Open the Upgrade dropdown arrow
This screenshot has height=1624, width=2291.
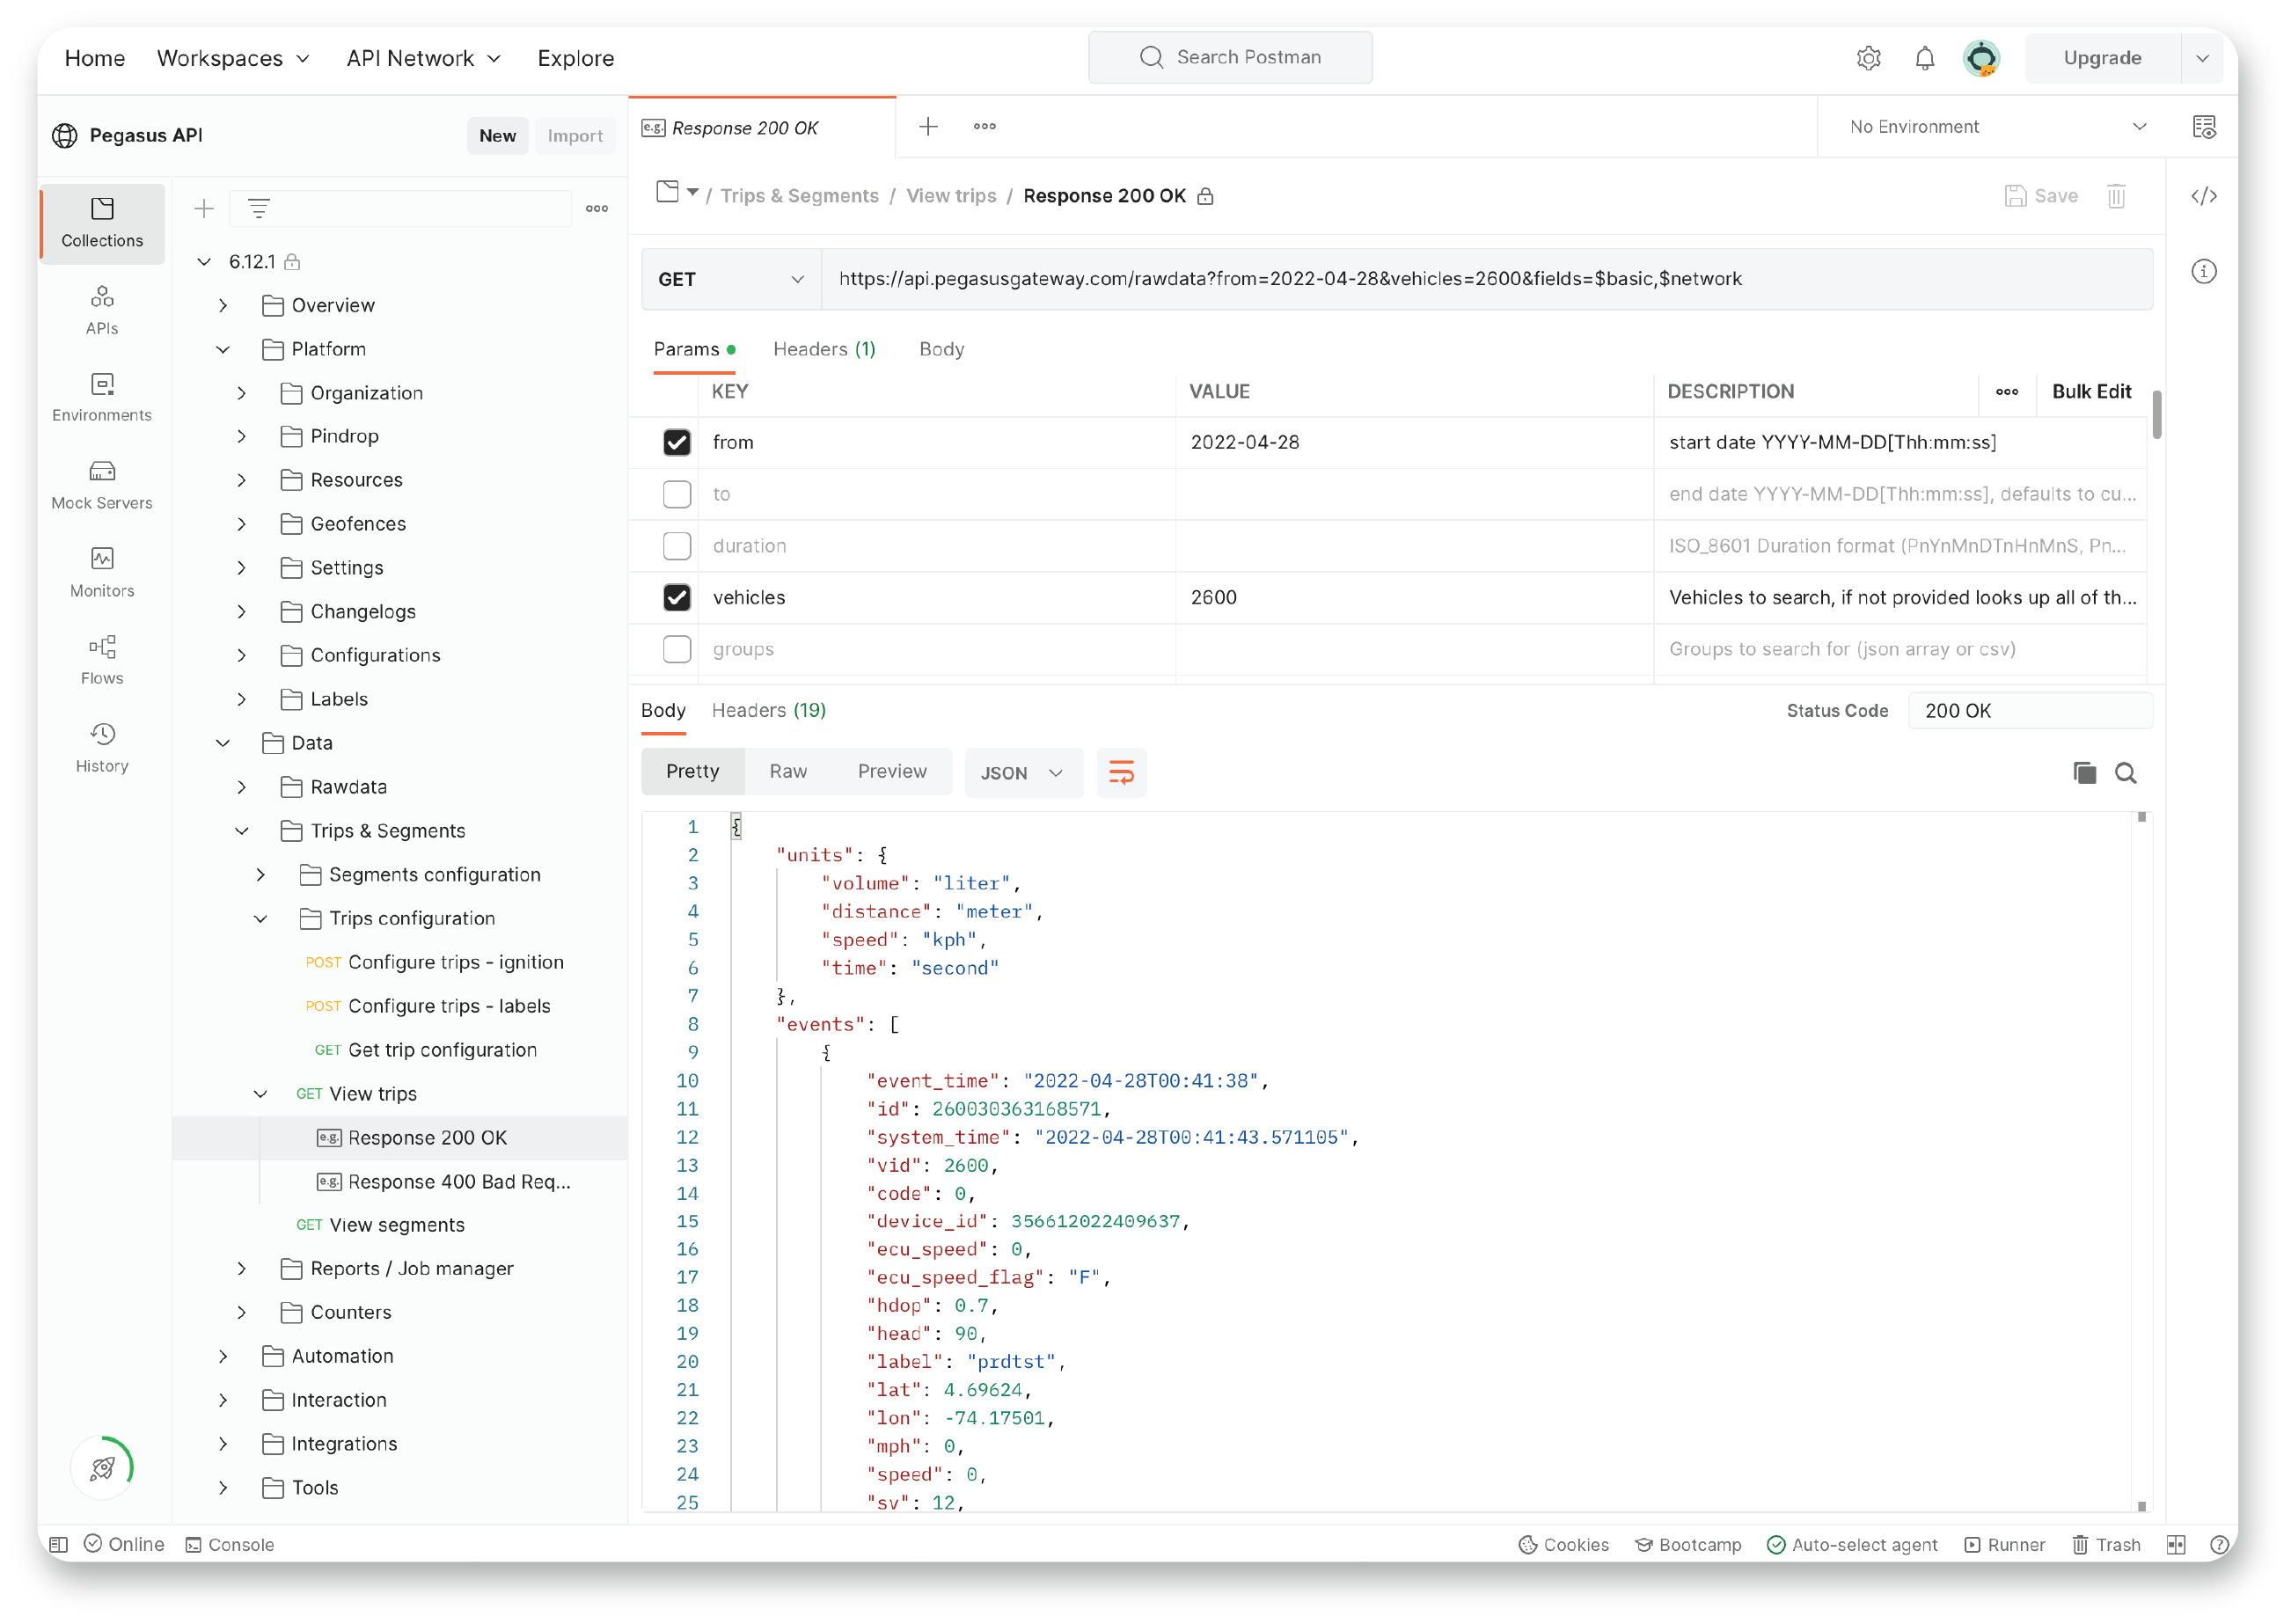pyautogui.click(x=2202, y=58)
